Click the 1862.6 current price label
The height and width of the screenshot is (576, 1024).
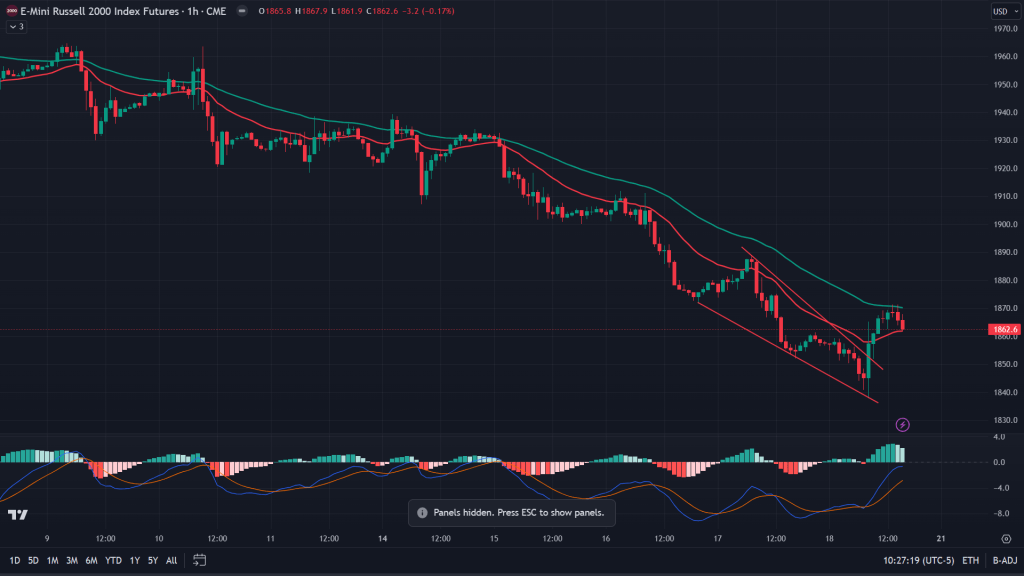[1003, 329]
